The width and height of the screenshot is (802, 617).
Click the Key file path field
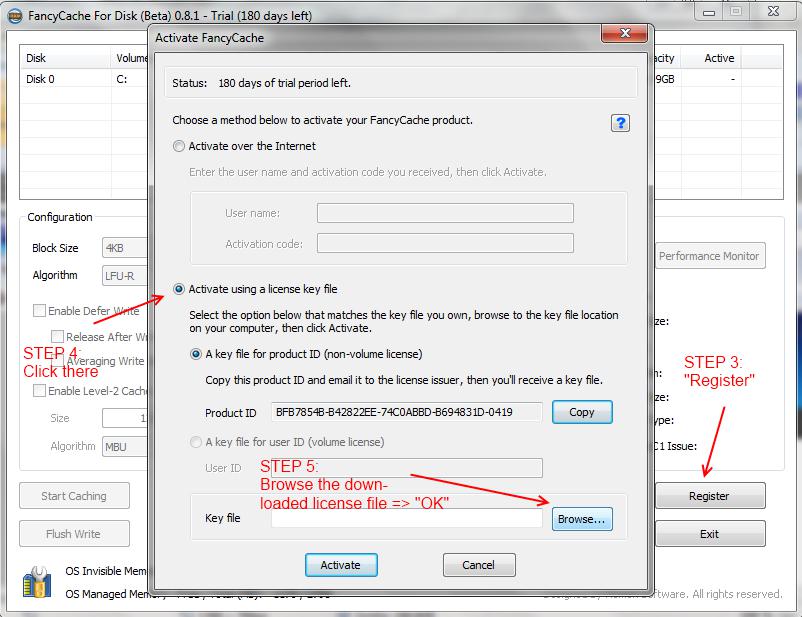tap(407, 519)
